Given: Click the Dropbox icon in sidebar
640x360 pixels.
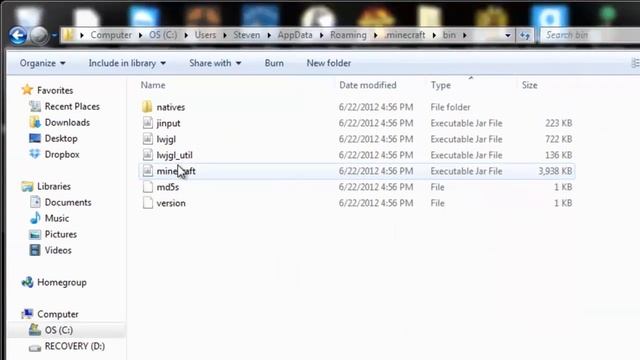Looking at the screenshot, I should (35, 154).
